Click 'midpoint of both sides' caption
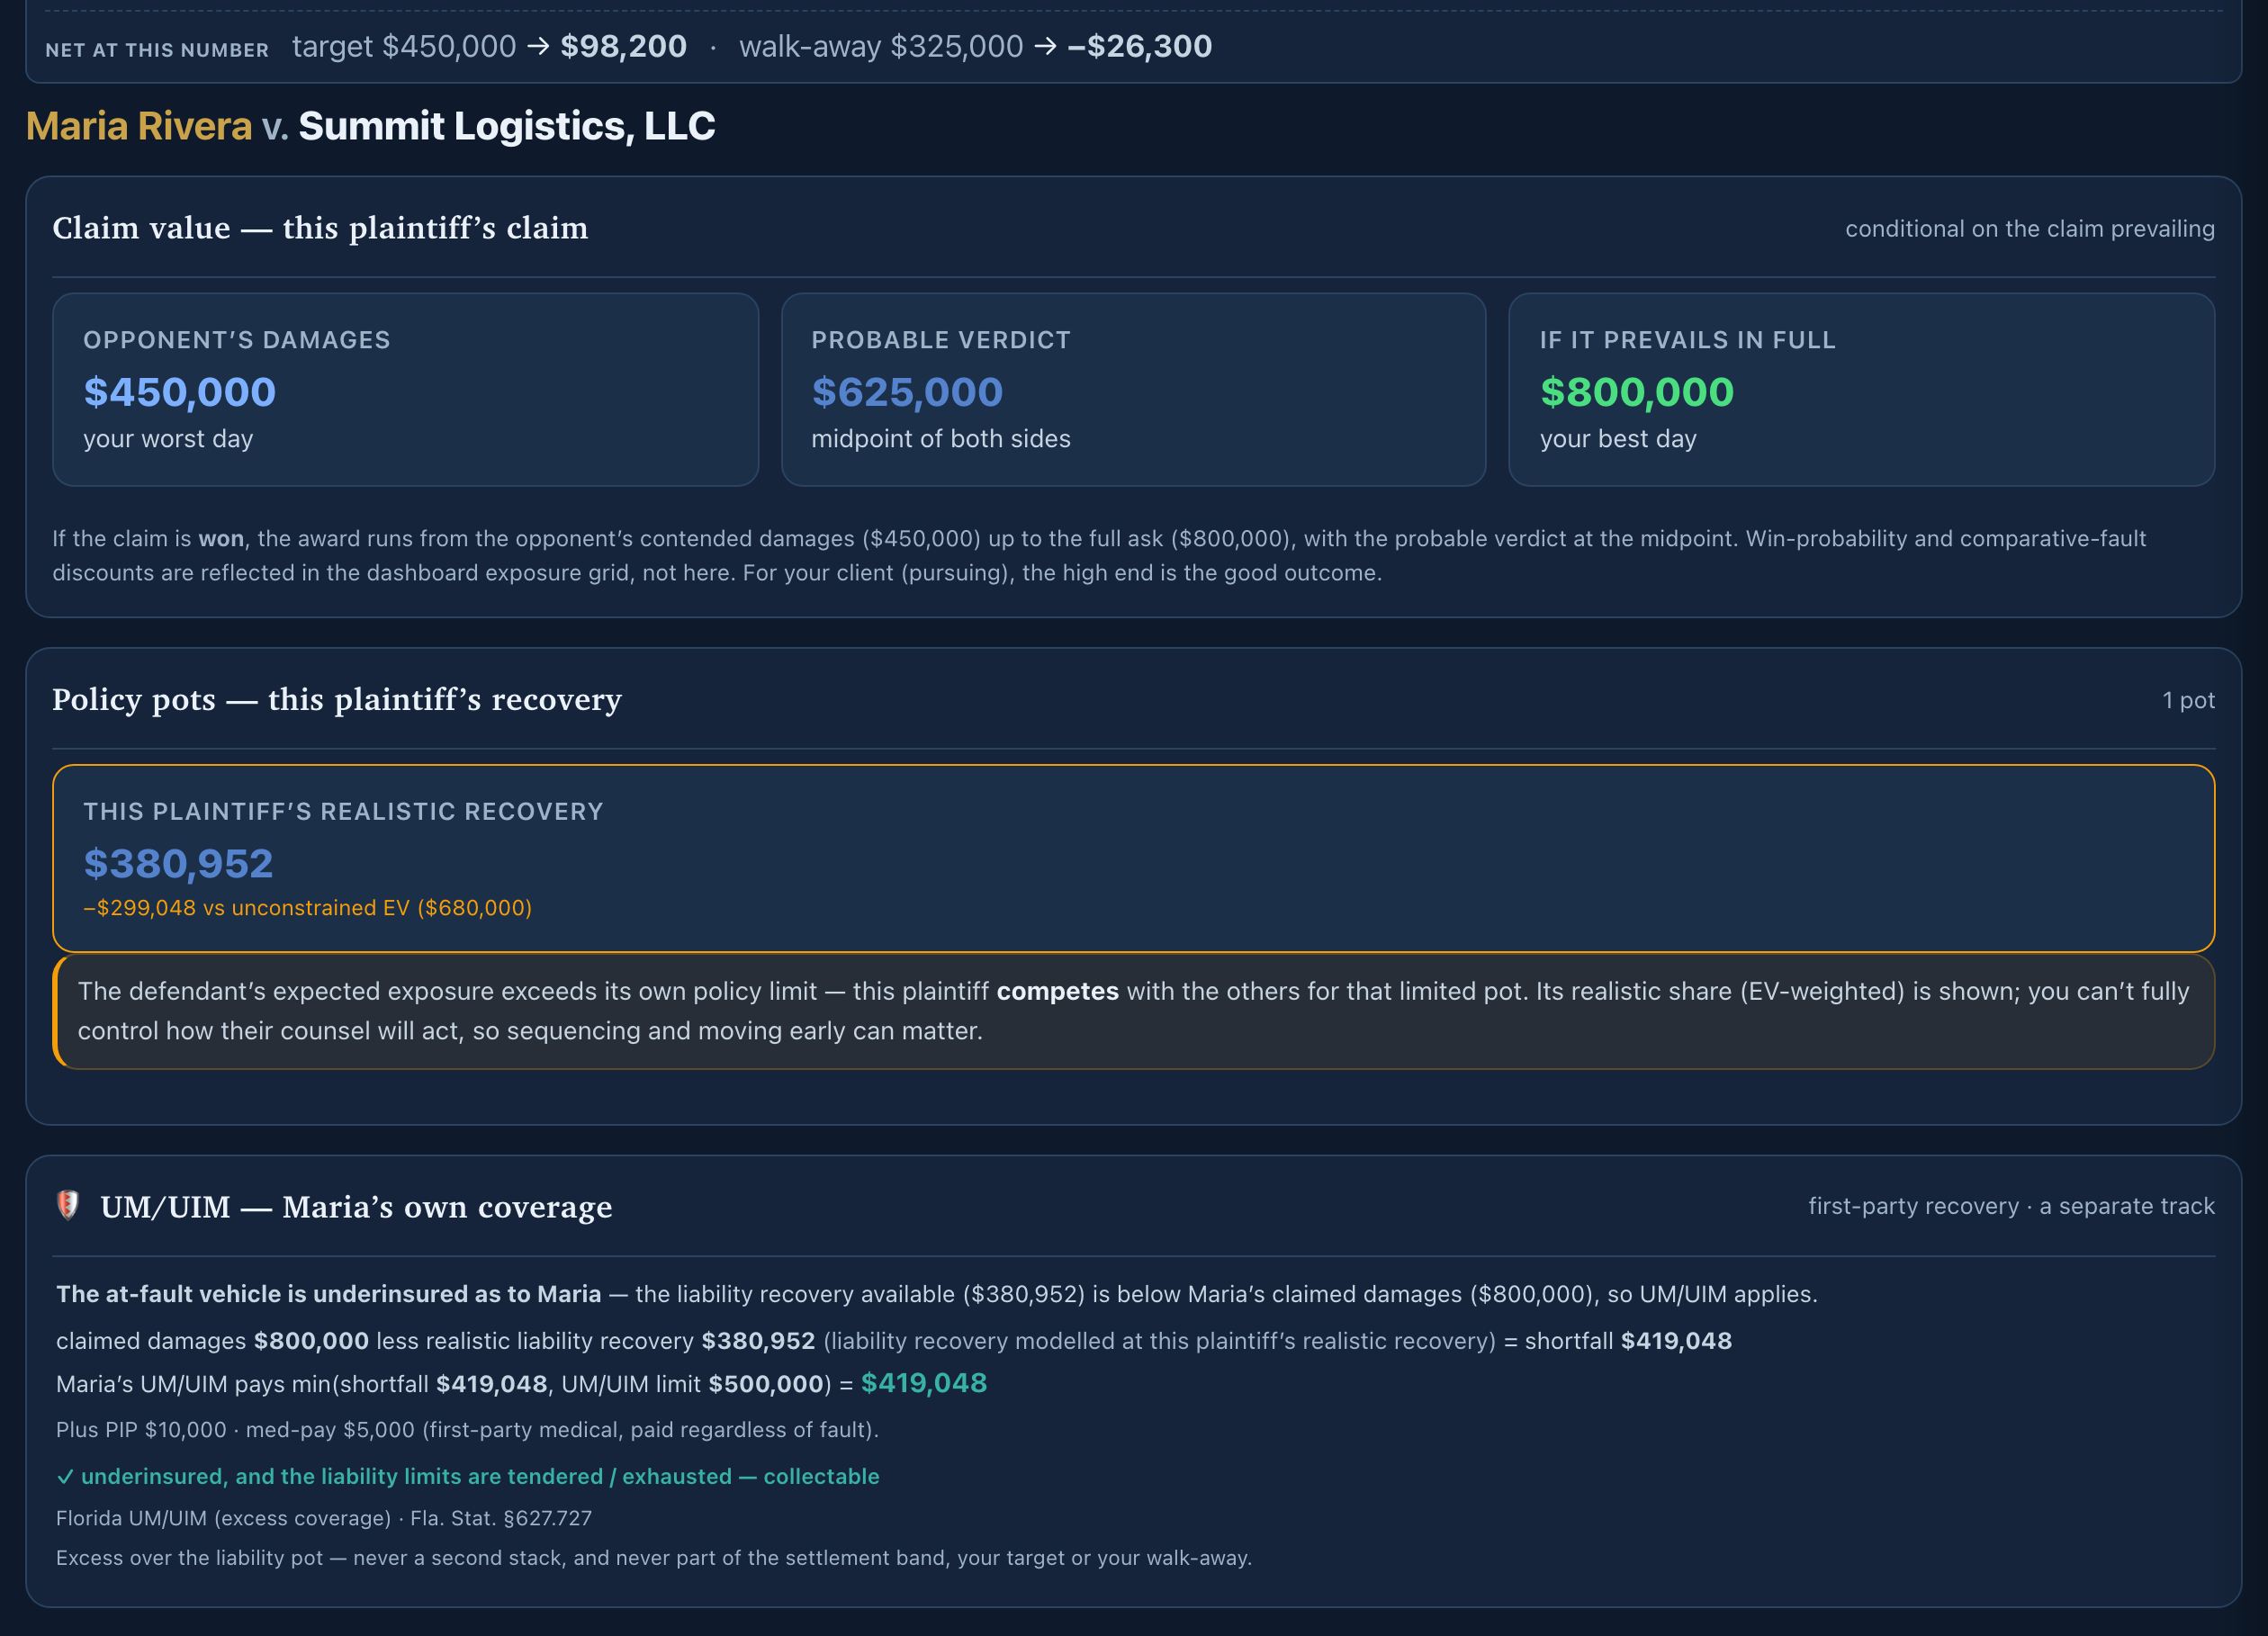This screenshot has width=2268, height=1636. [x=941, y=439]
